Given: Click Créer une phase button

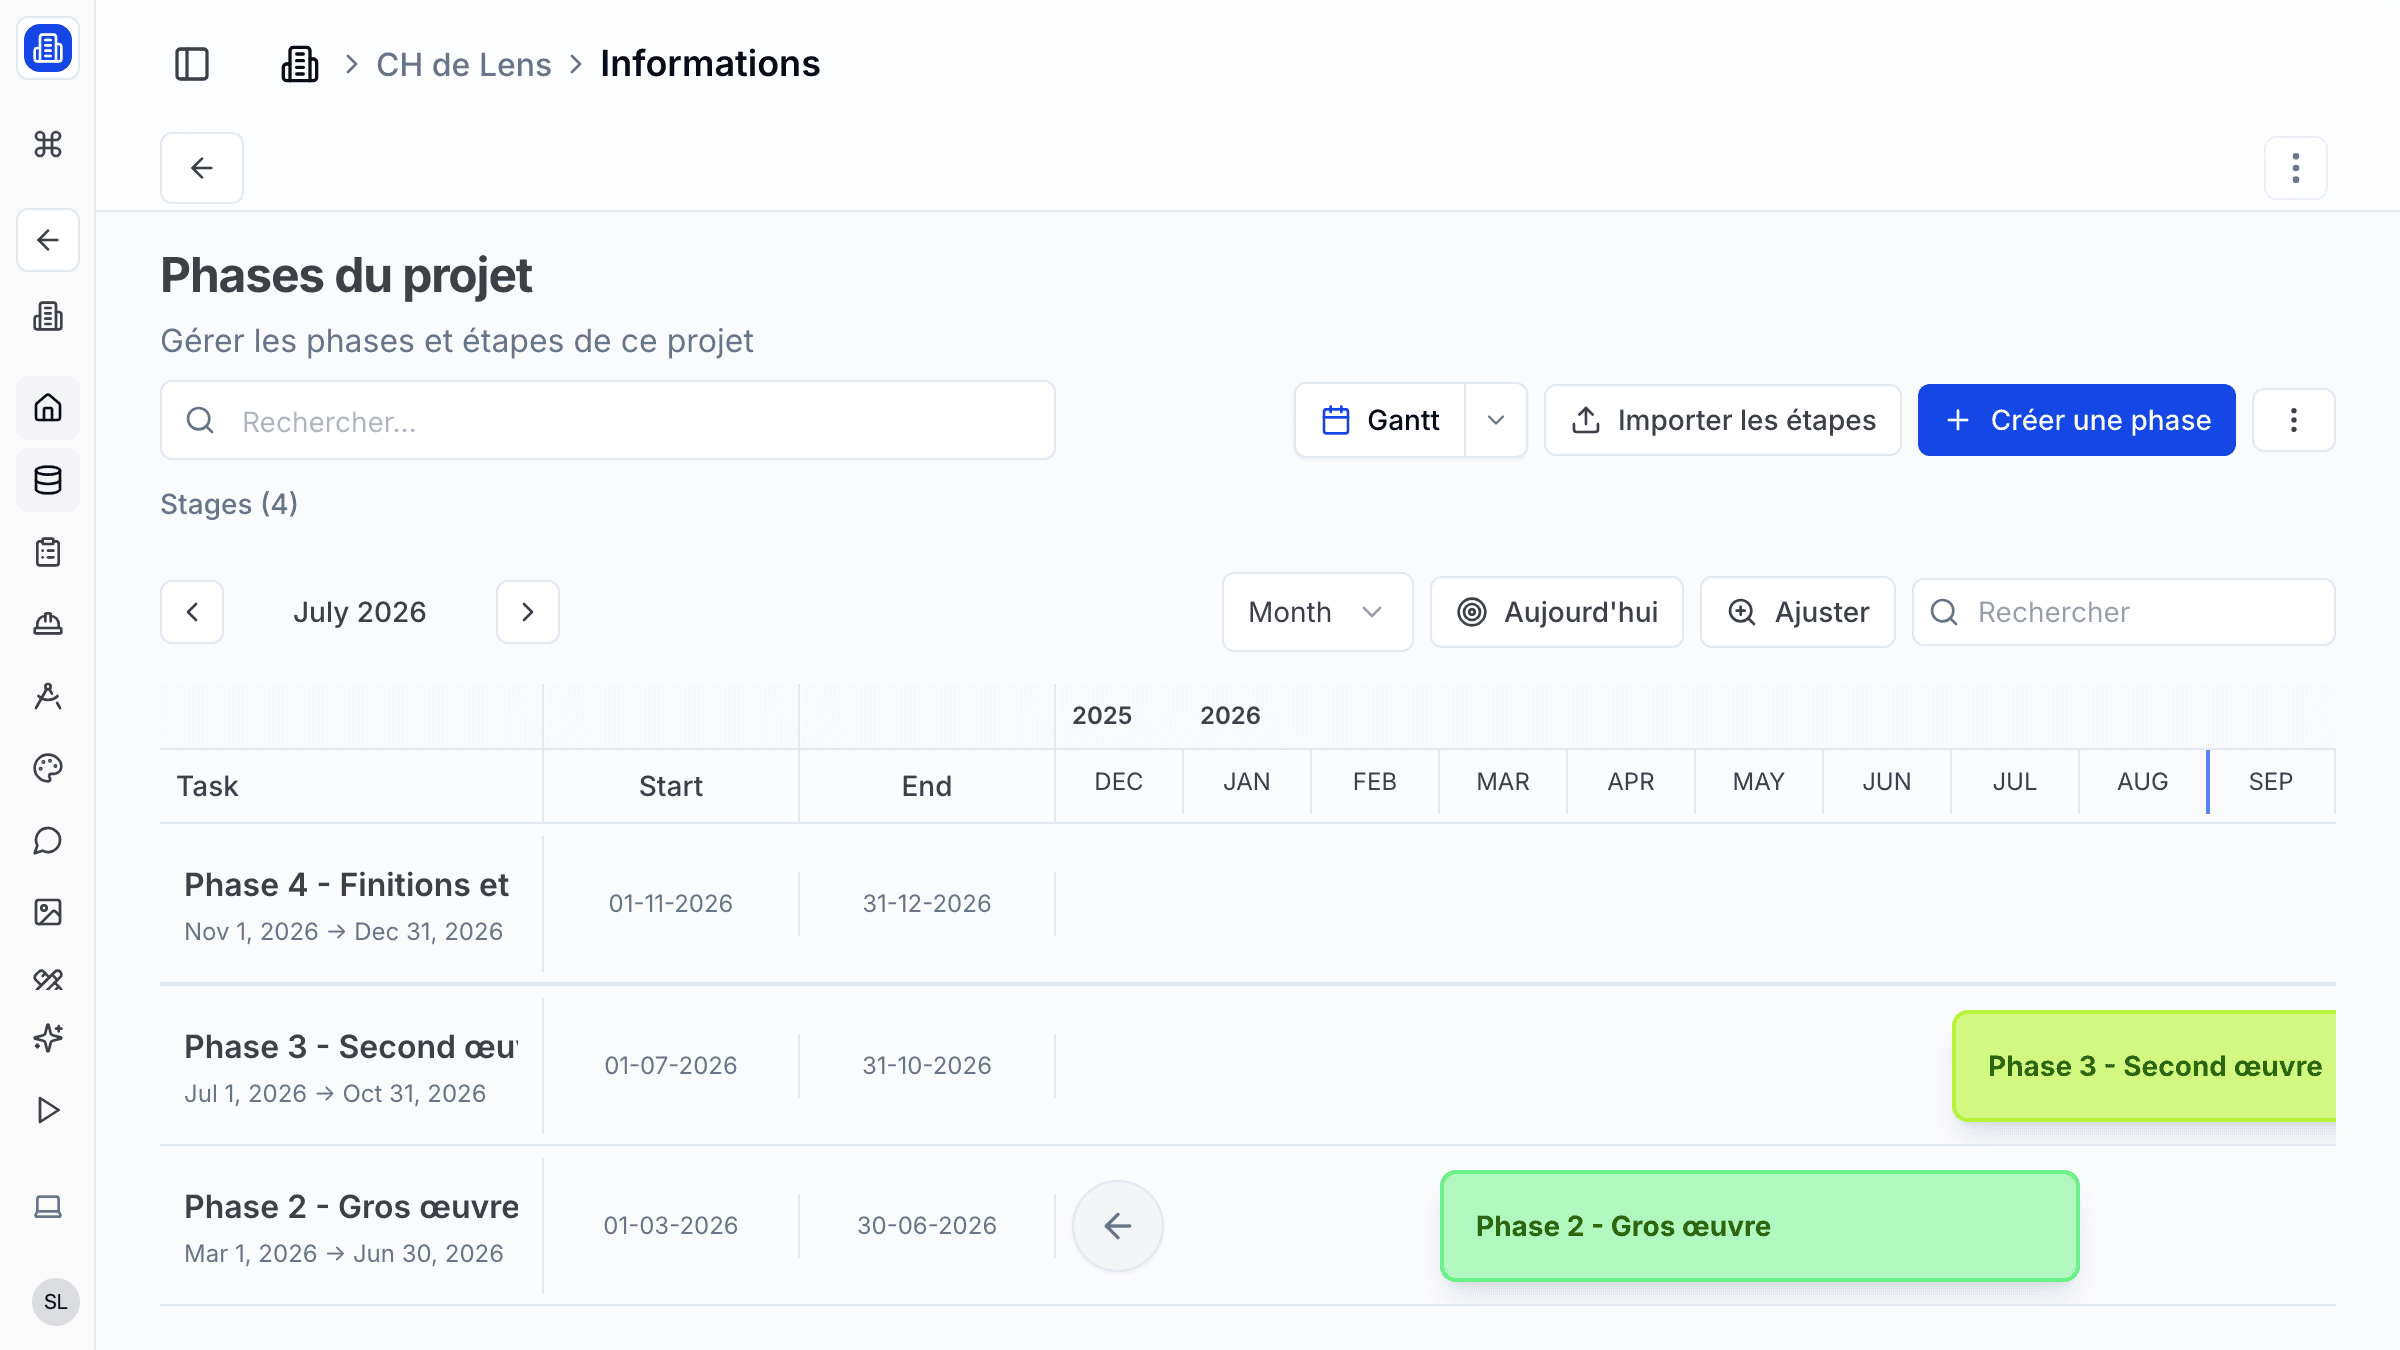Looking at the screenshot, I should (2077, 420).
